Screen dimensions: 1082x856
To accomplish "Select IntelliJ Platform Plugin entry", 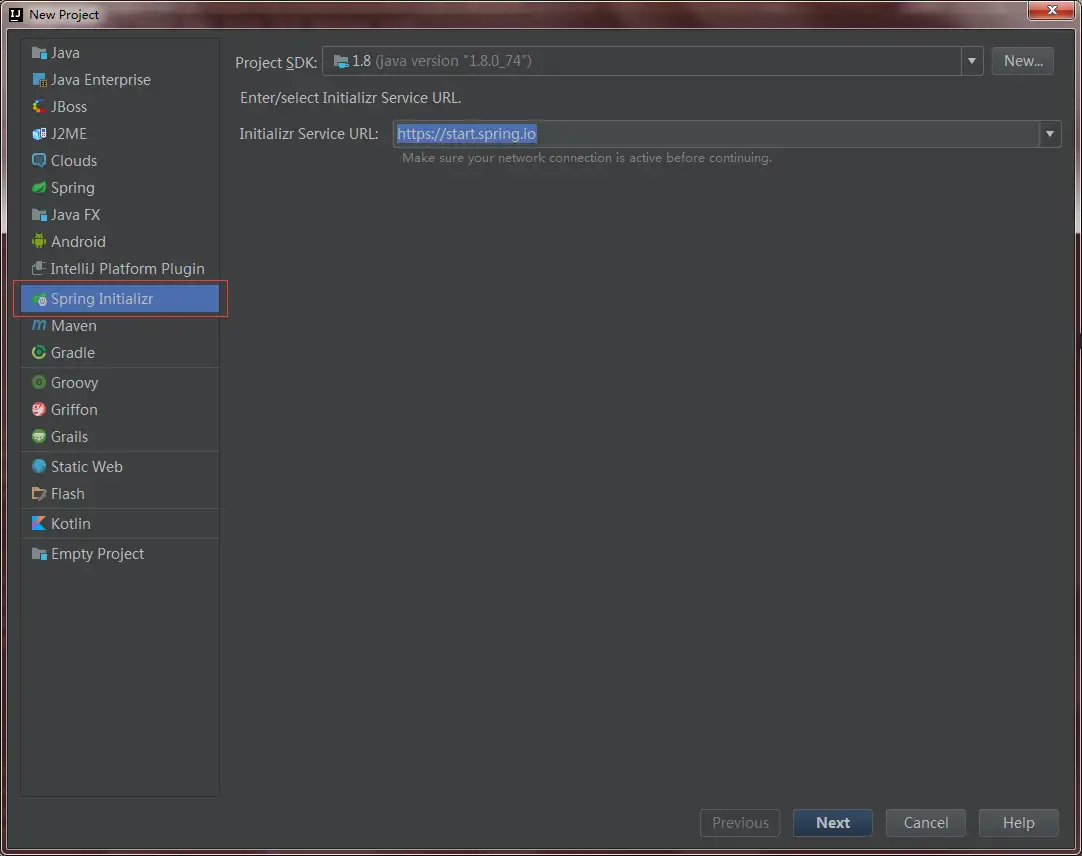I will tap(127, 269).
